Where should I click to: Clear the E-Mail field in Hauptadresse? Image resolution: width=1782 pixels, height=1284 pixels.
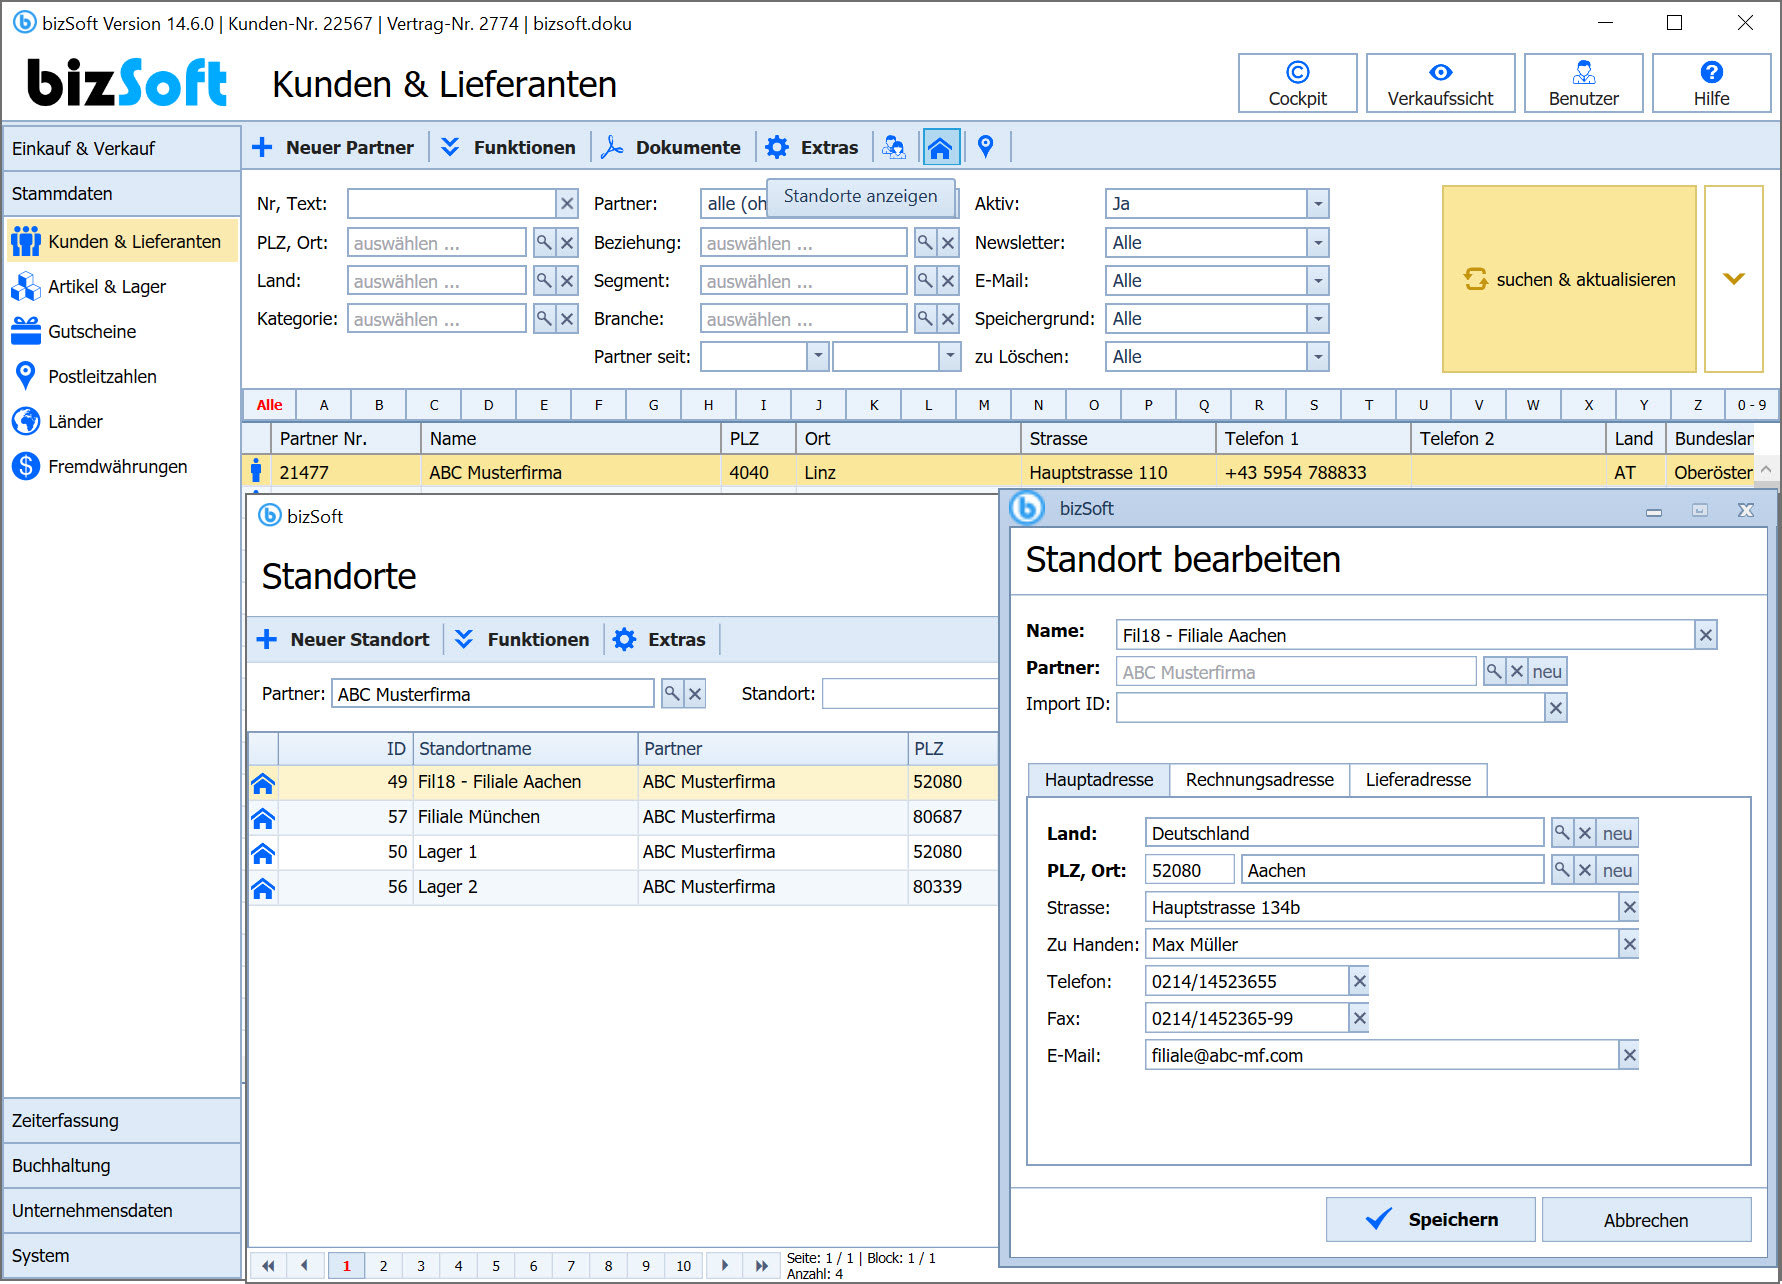1629,1055
